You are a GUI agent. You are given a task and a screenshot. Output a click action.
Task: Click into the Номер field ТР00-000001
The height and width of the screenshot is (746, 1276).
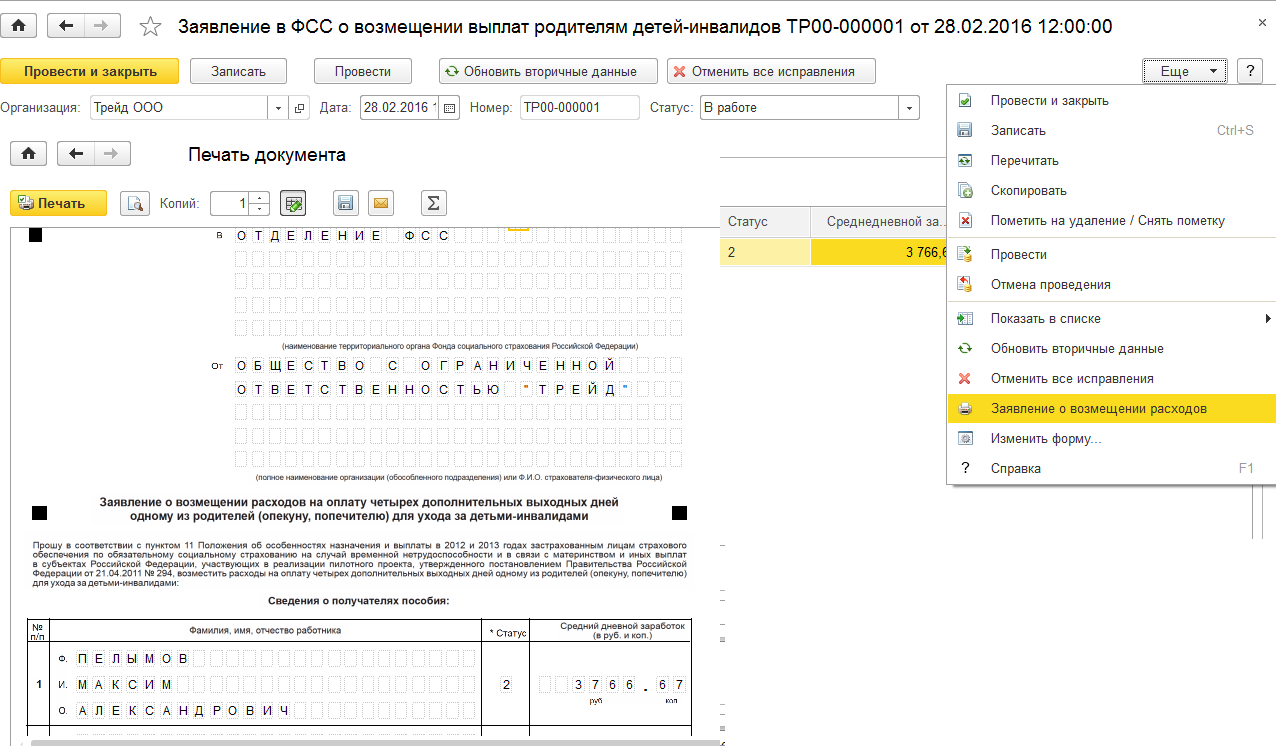(579, 108)
